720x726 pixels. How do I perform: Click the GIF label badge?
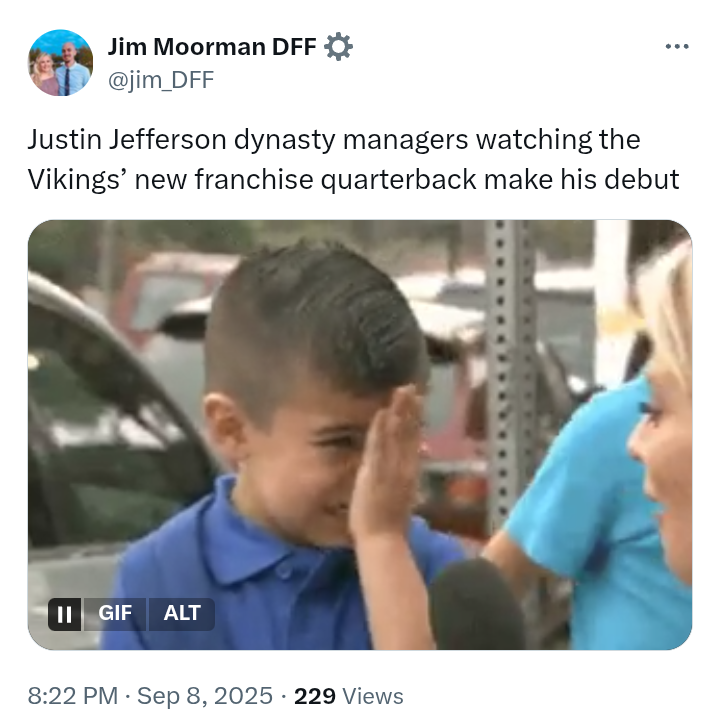[x=115, y=614]
